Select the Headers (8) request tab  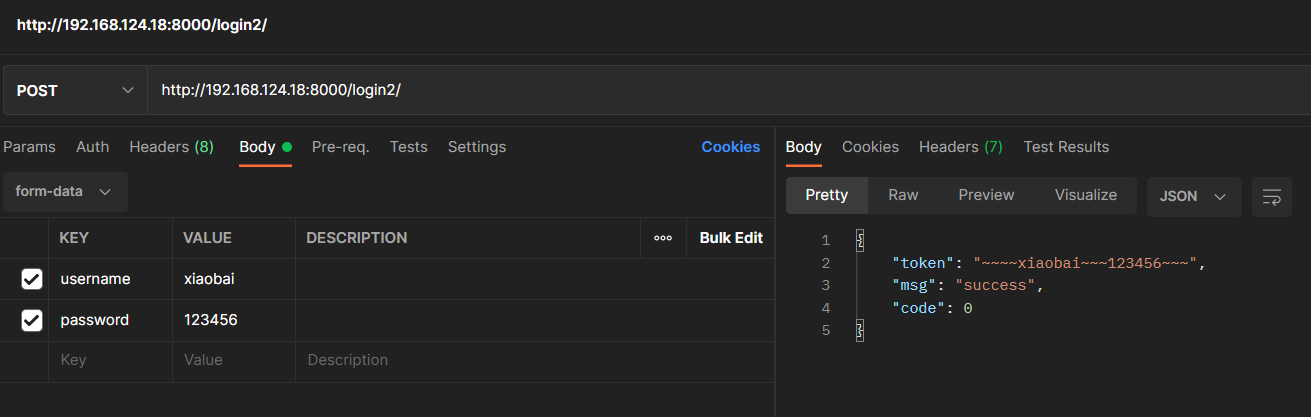(x=171, y=147)
